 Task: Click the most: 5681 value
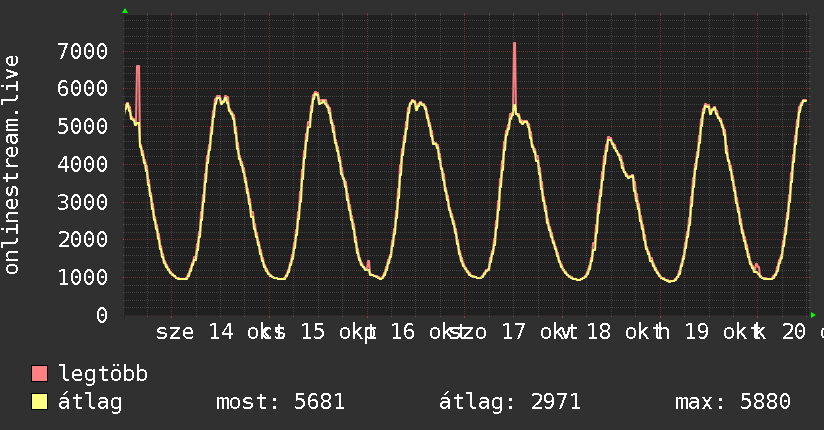coord(281,402)
